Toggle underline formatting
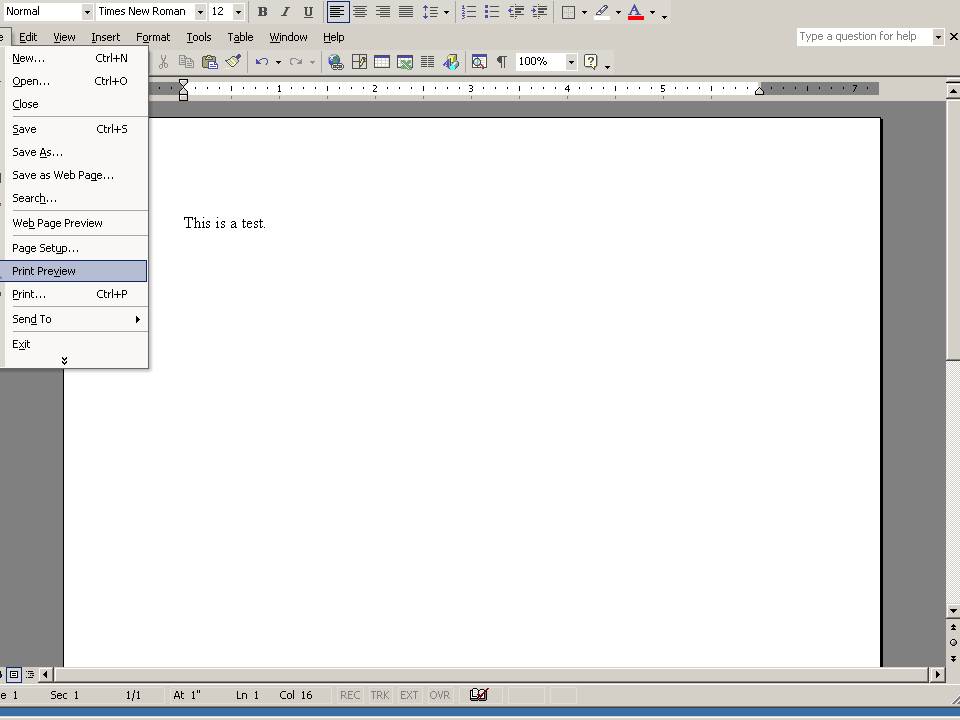The width and height of the screenshot is (960, 720). (308, 12)
